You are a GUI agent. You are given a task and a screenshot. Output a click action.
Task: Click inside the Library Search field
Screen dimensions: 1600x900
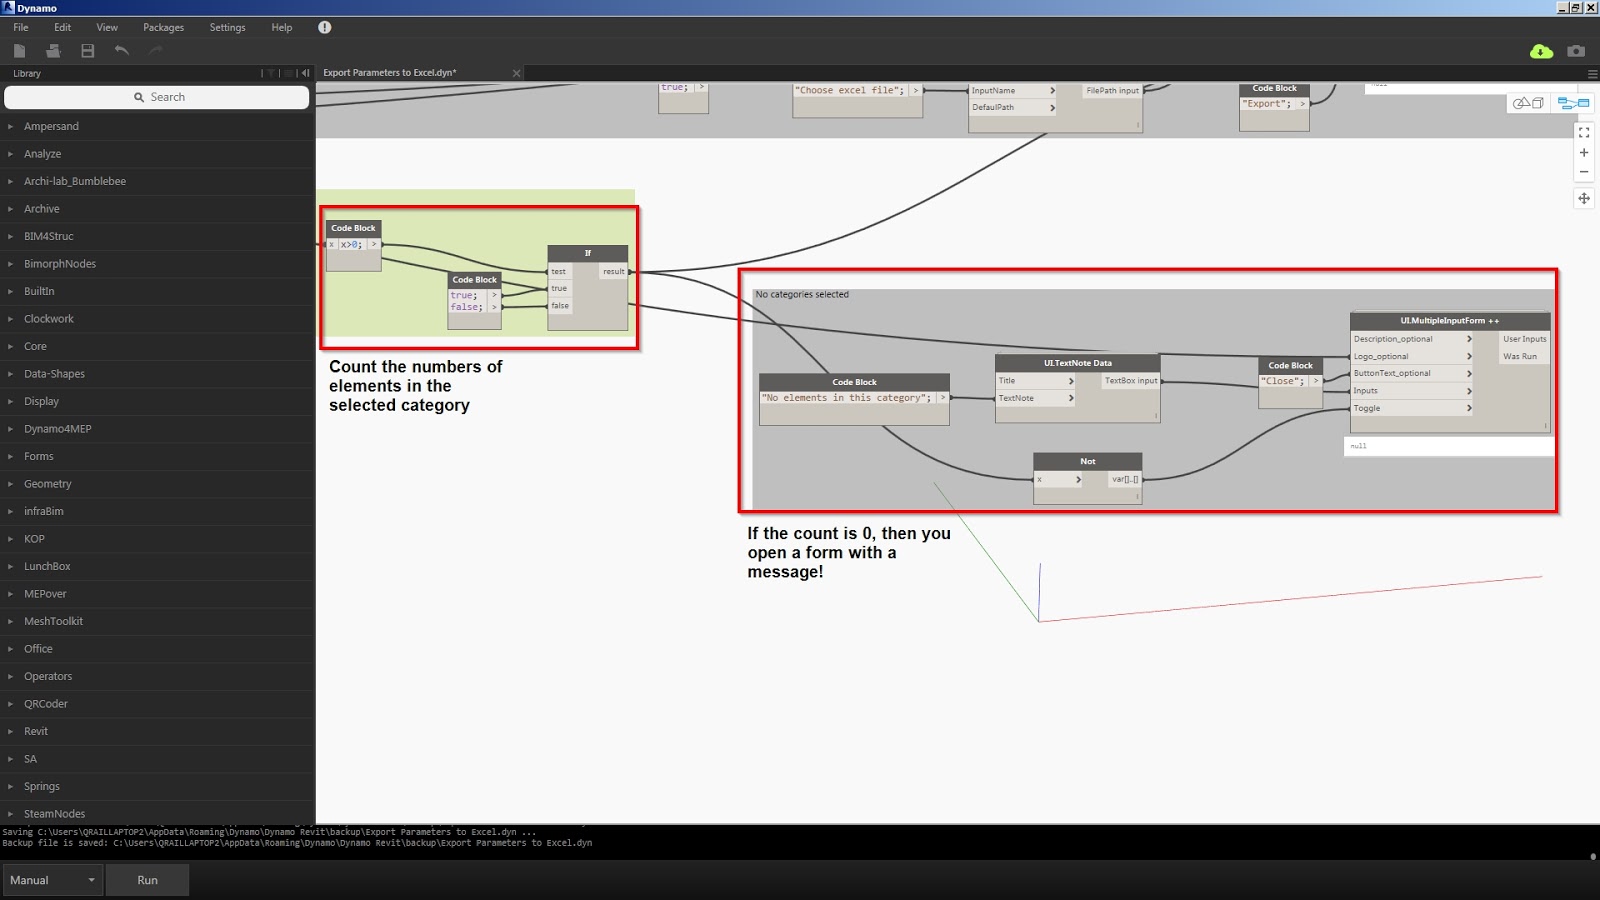(156, 96)
